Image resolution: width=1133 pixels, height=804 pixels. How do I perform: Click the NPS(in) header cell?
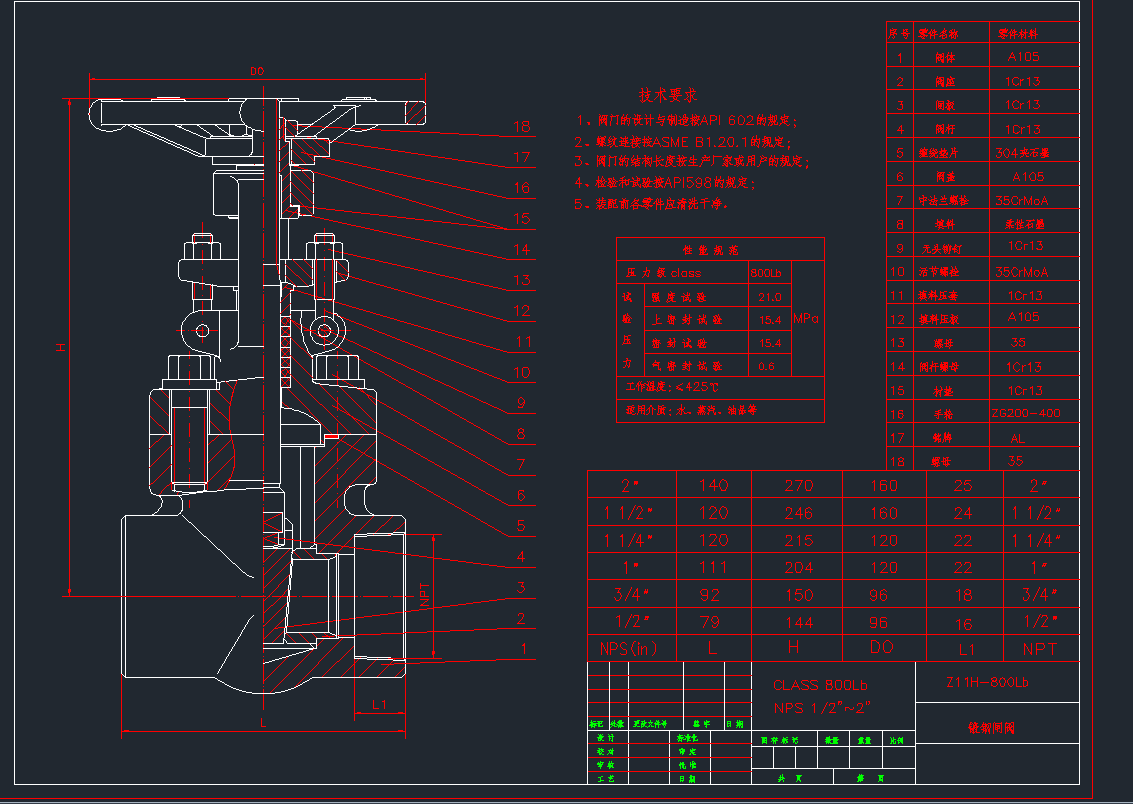[x=630, y=648]
